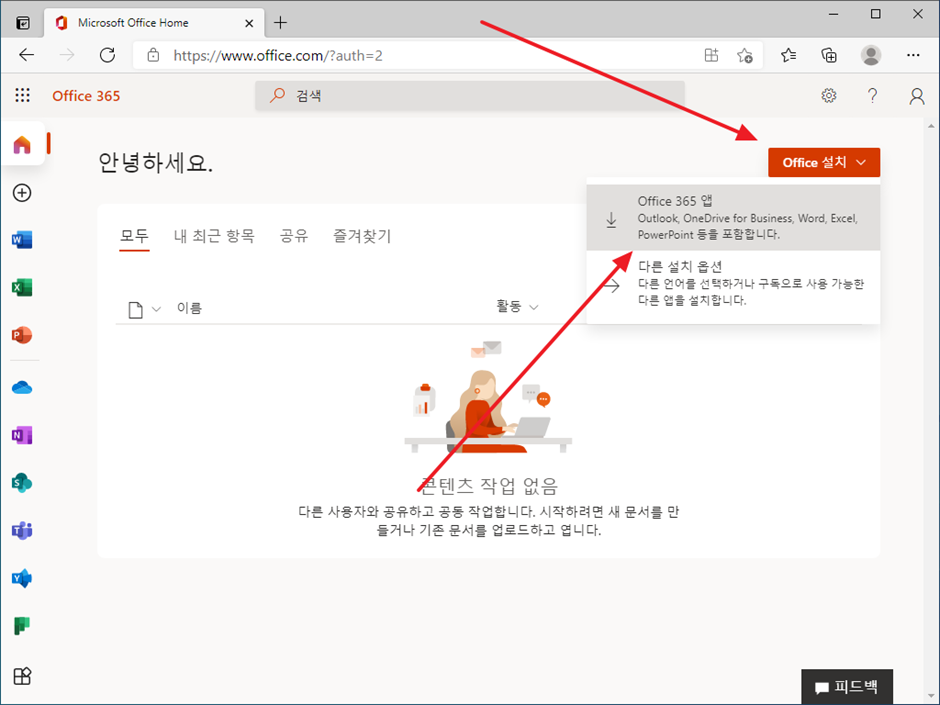940x705 pixels.
Task: Click inside the 검색 search box
Action: [470, 95]
